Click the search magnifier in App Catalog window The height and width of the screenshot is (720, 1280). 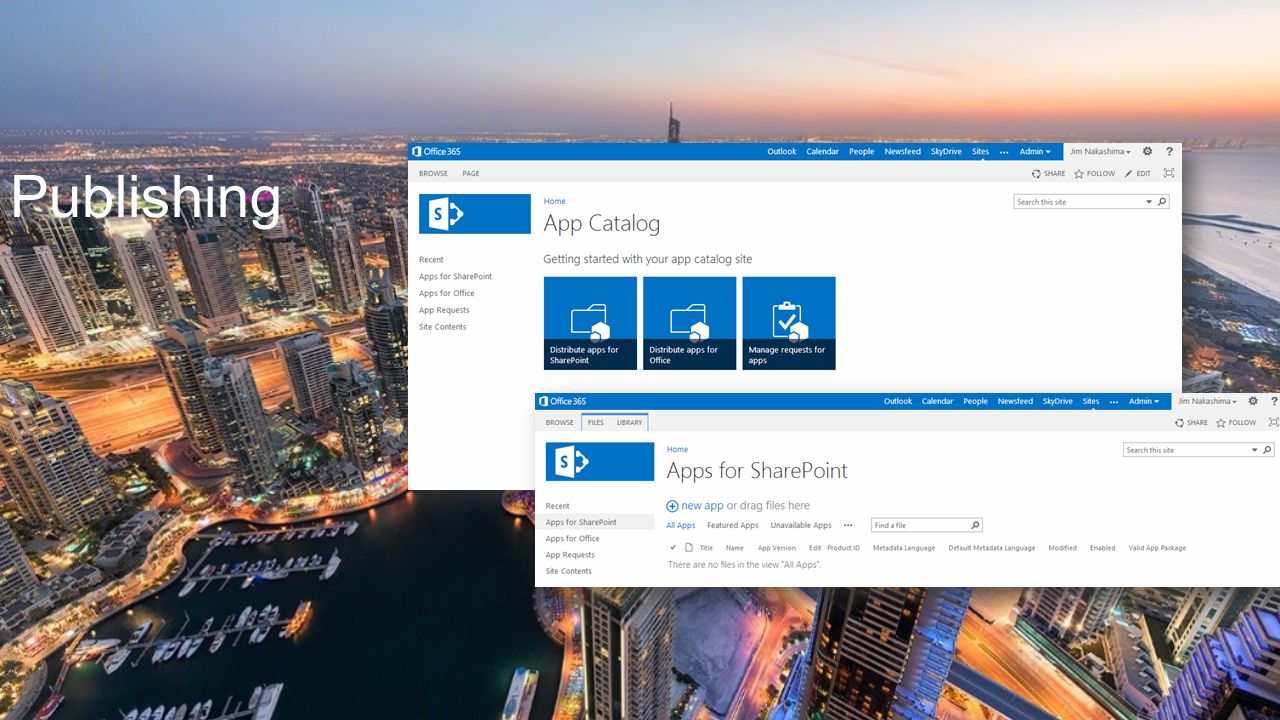pyautogui.click(x=1161, y=202)
